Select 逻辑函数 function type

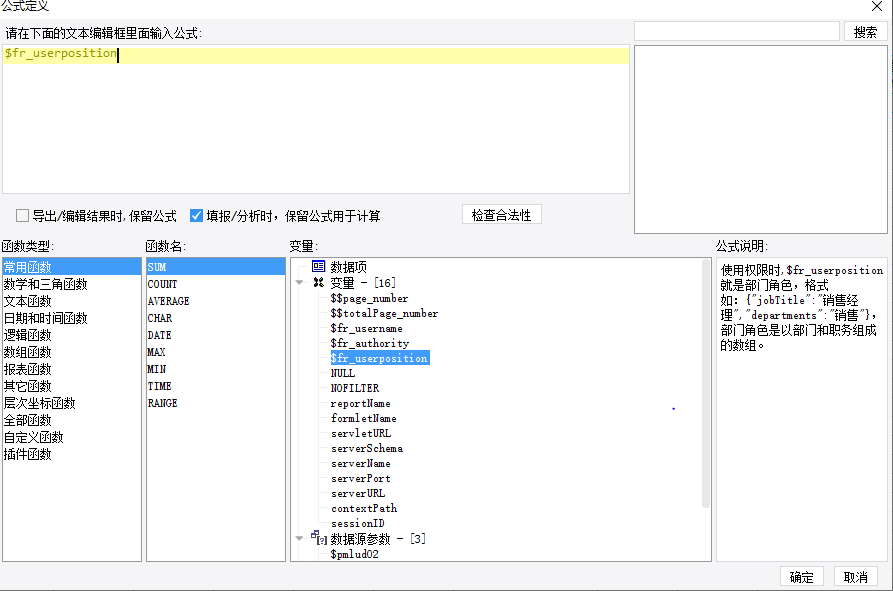pyautogui.click(x=72, y=335)
